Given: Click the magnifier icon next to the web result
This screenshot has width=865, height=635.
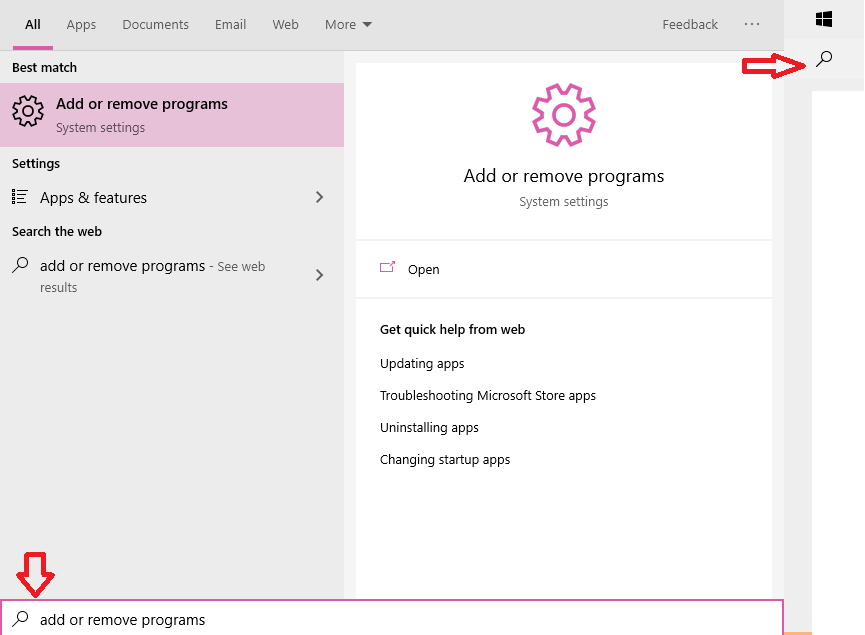Looking at the screenshot, I should tap(20, 265).
